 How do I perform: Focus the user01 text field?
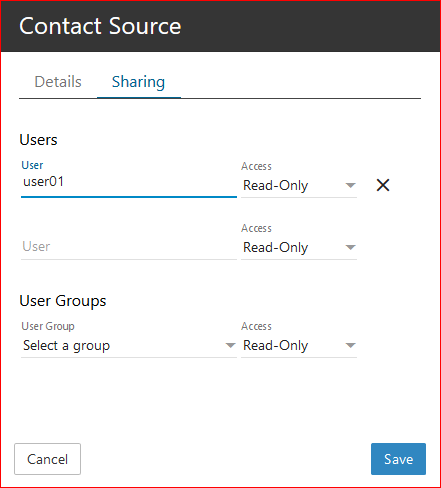coord(129,182)
